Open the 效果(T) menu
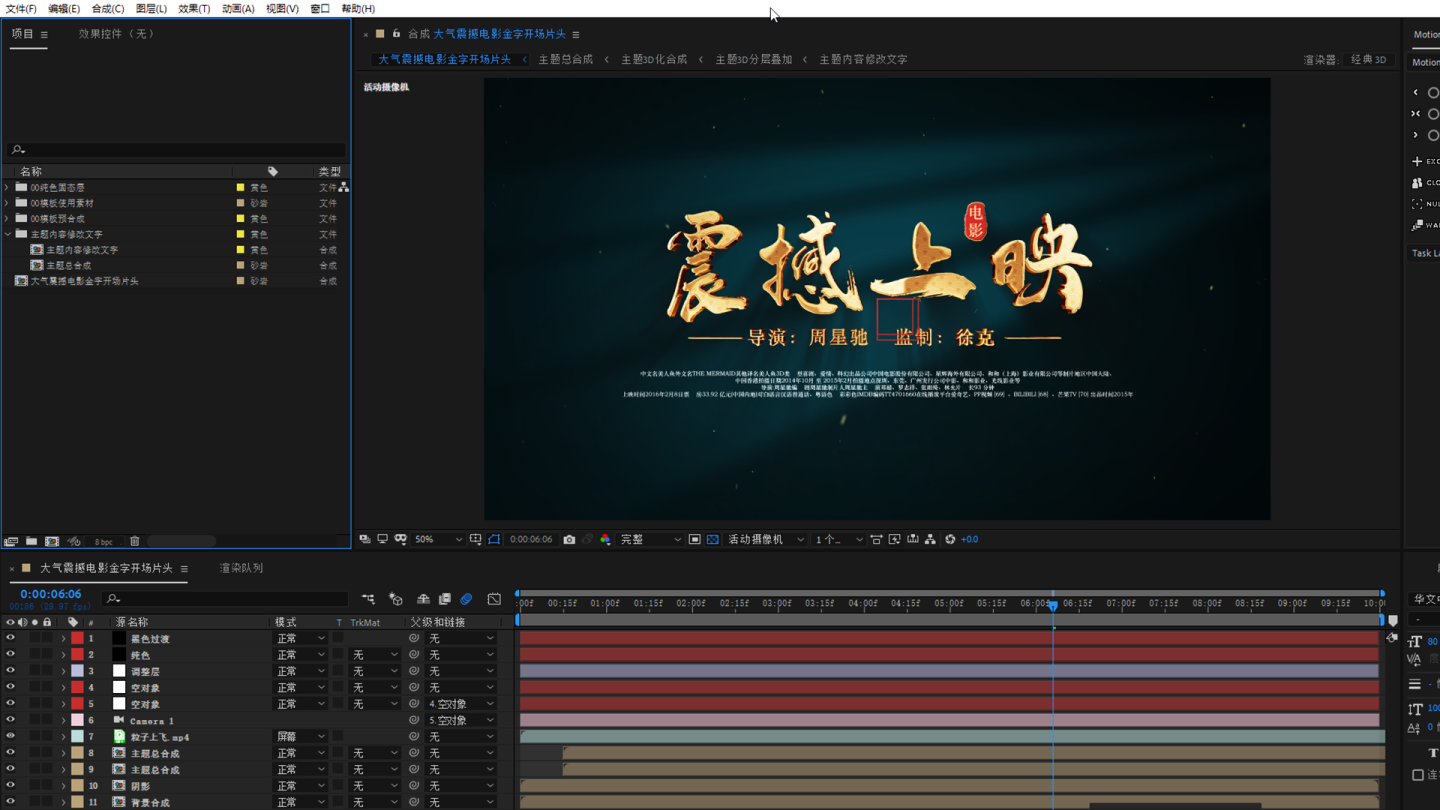This screenshot has height=810, width=1440. click(194, 8)
